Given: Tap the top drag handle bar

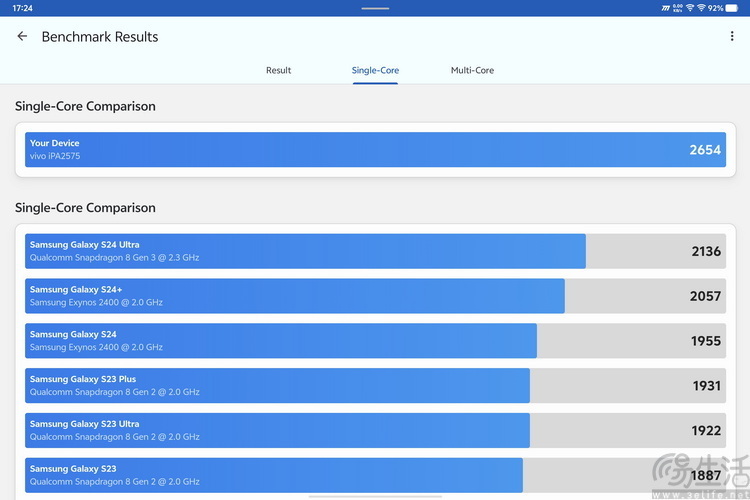Looking at the screenshot, I should [375, 8].
